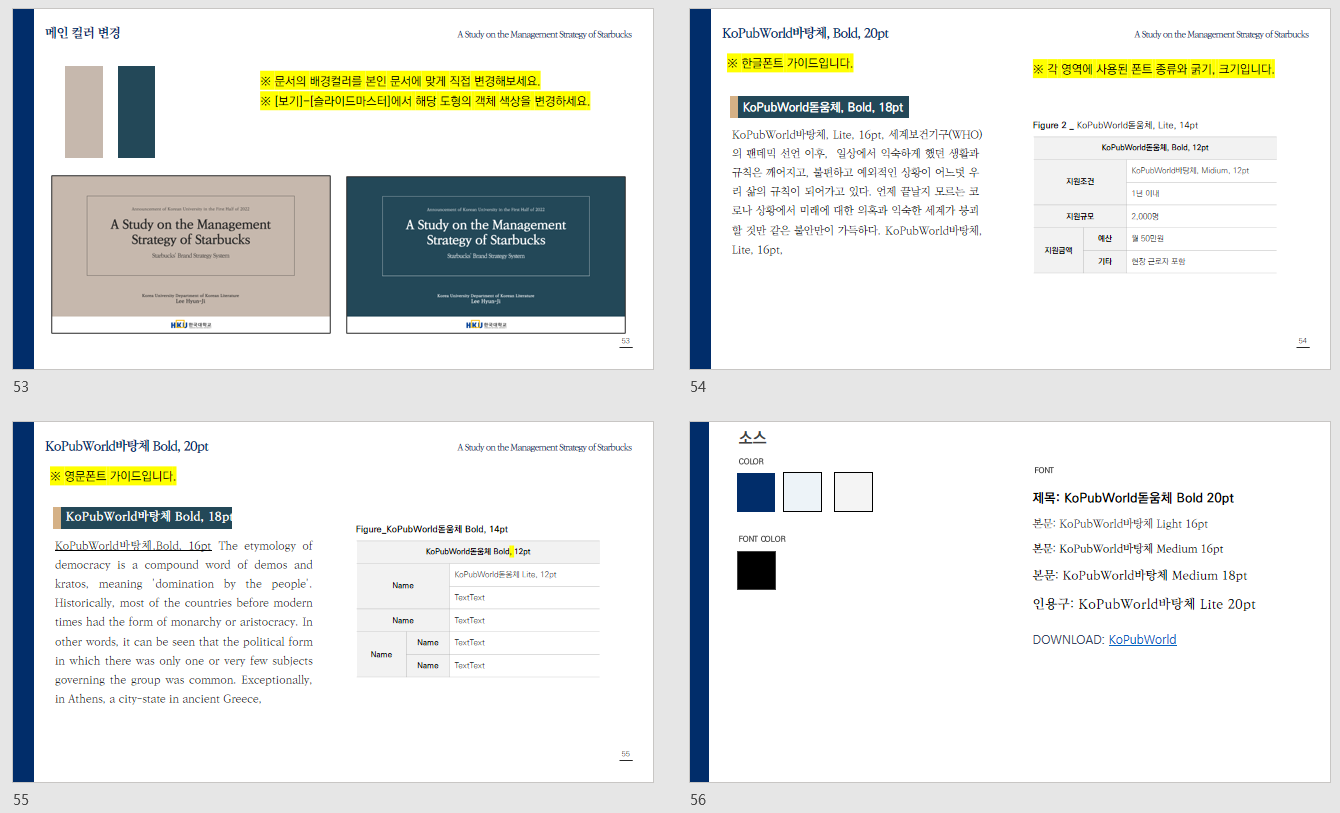
Task: Click the Figure 2 caption on slide 54
Action: pos(1115,125)
